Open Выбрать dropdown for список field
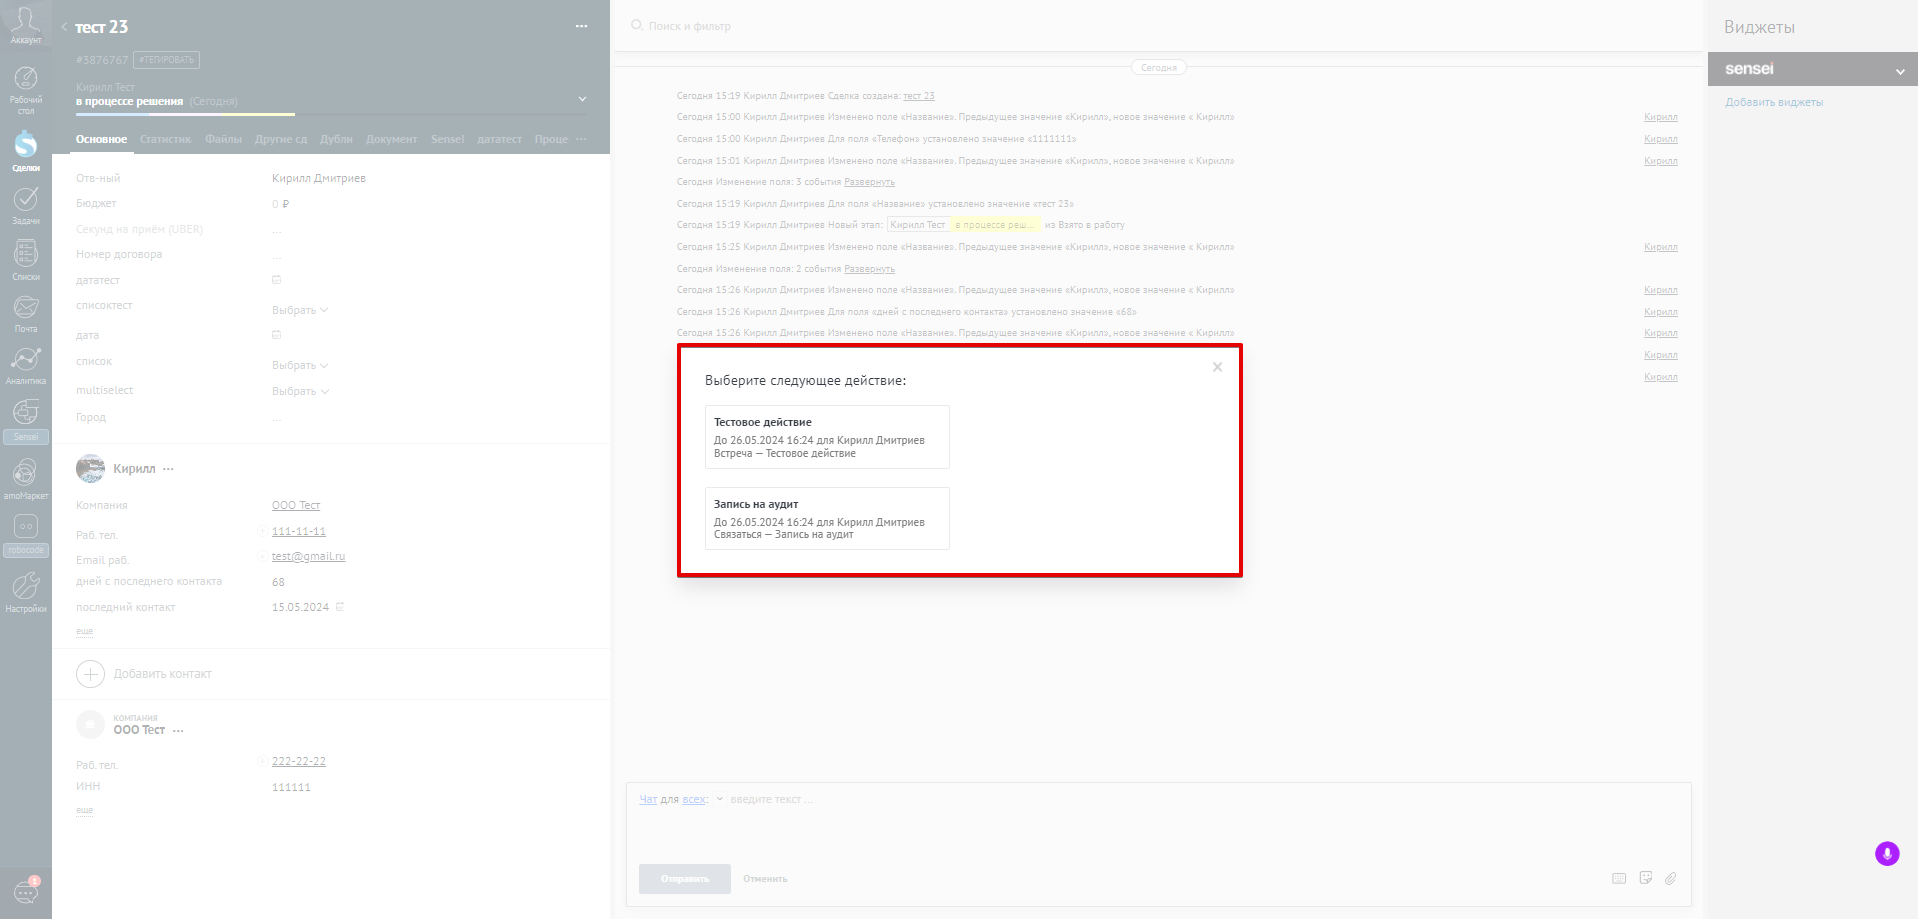Screen dimensions: 1918x919 [300, 365]
